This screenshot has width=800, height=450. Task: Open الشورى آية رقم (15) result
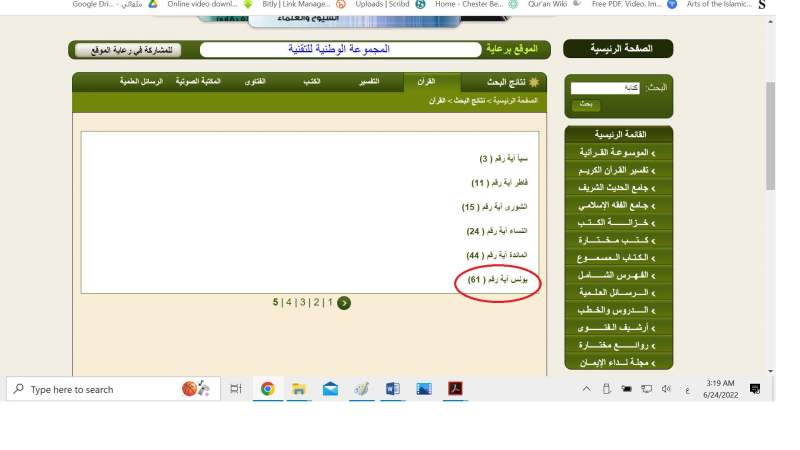(x=494, y=207)
